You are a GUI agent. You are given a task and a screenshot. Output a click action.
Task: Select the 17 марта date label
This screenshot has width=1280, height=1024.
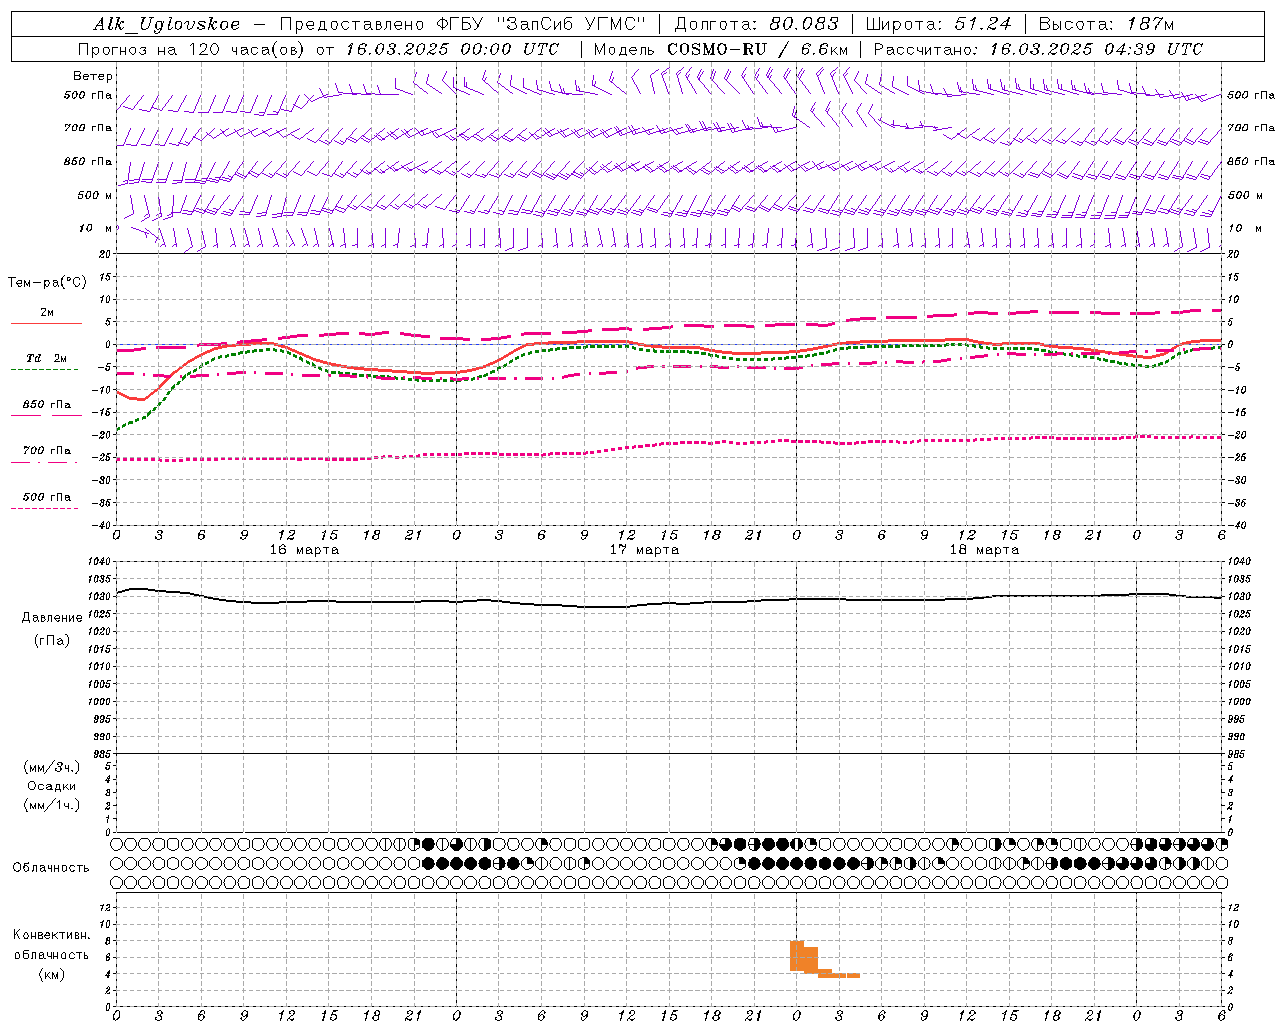point(645,550)
